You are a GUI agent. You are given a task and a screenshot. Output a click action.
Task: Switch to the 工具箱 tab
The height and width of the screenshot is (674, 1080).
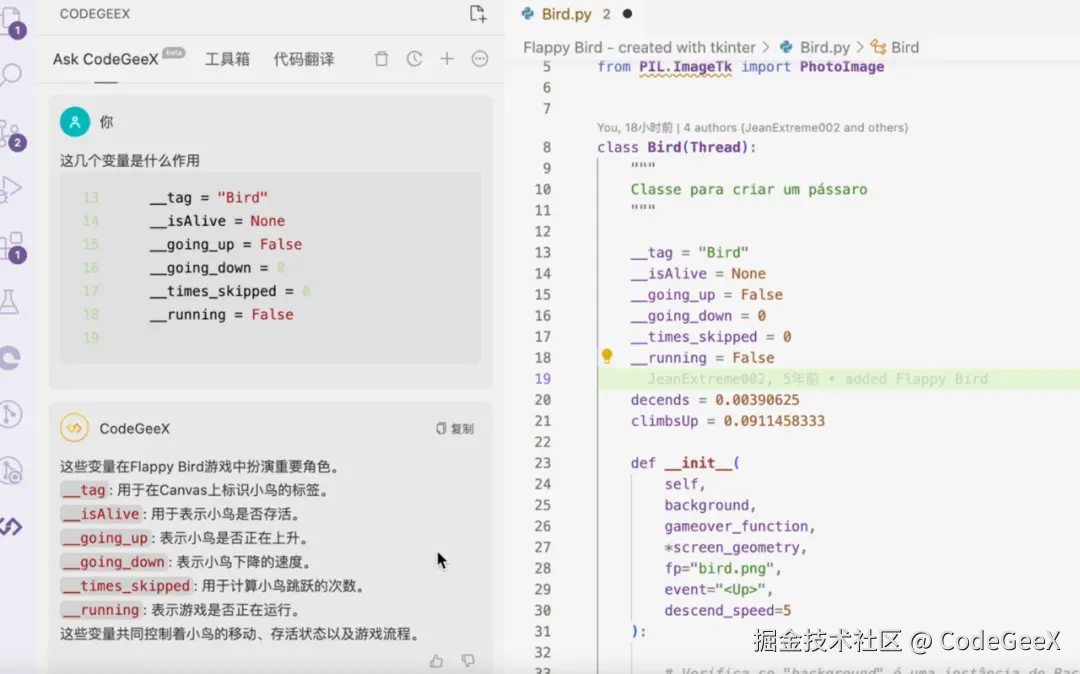click(227, 59)
